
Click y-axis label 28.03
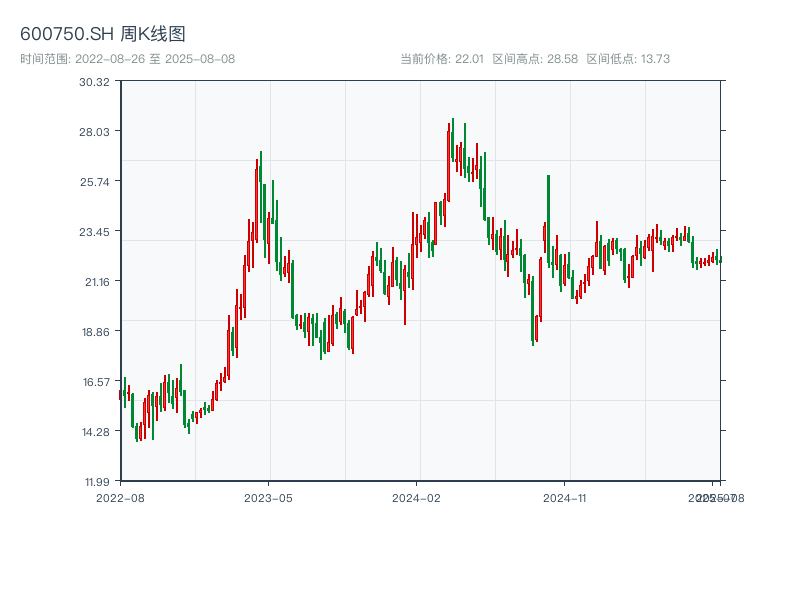point(94,132)
